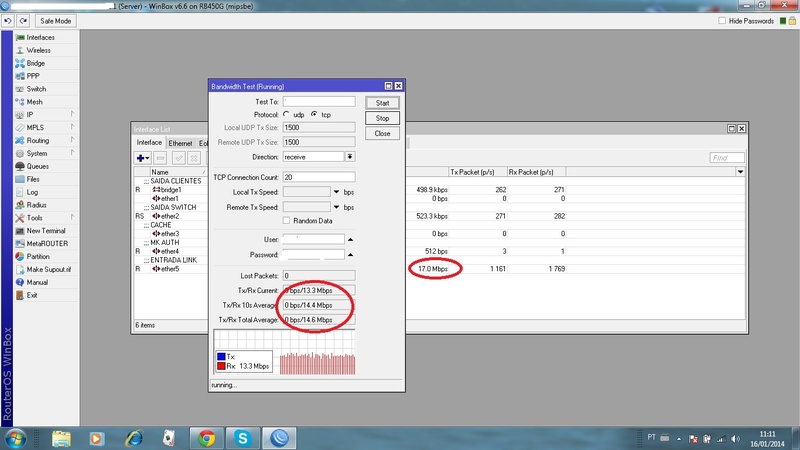This screenshot has height=450, width=800.
Task: Expand the Local Tx Speed arrow
Action: (x=336, y=192)
